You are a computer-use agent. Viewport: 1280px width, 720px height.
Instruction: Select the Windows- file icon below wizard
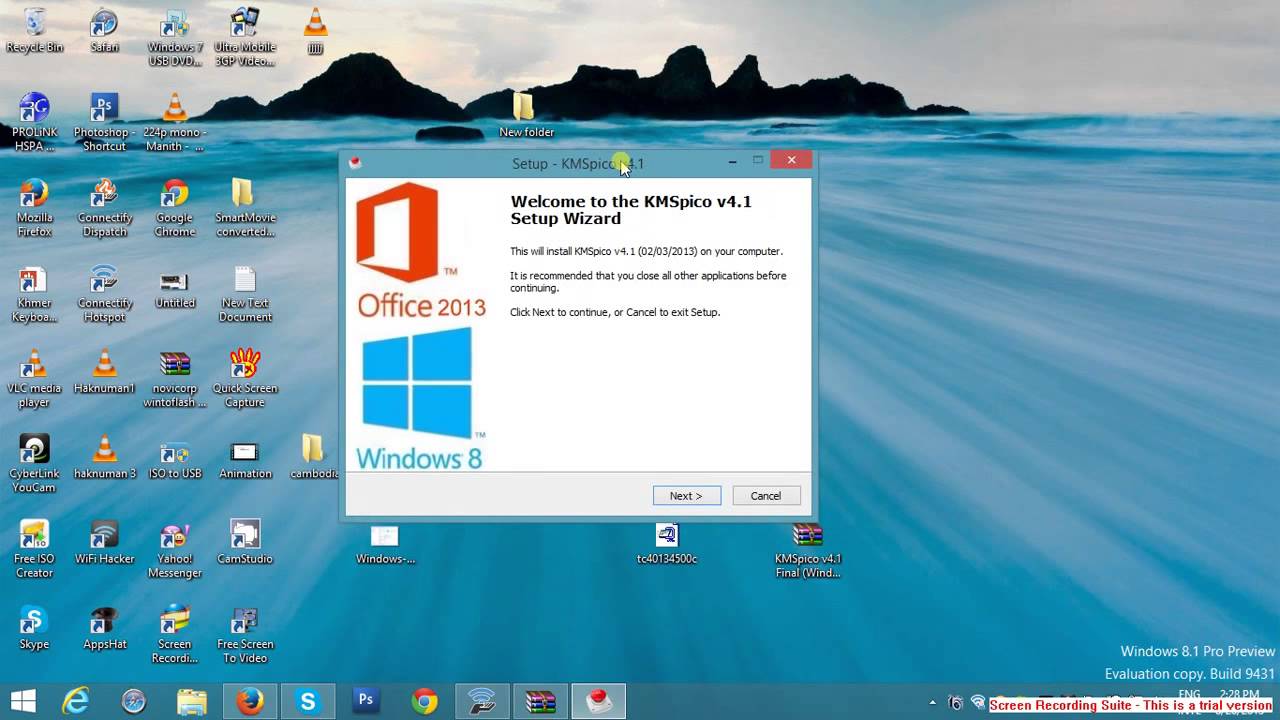pyautogui.click(x=385, y=545)
